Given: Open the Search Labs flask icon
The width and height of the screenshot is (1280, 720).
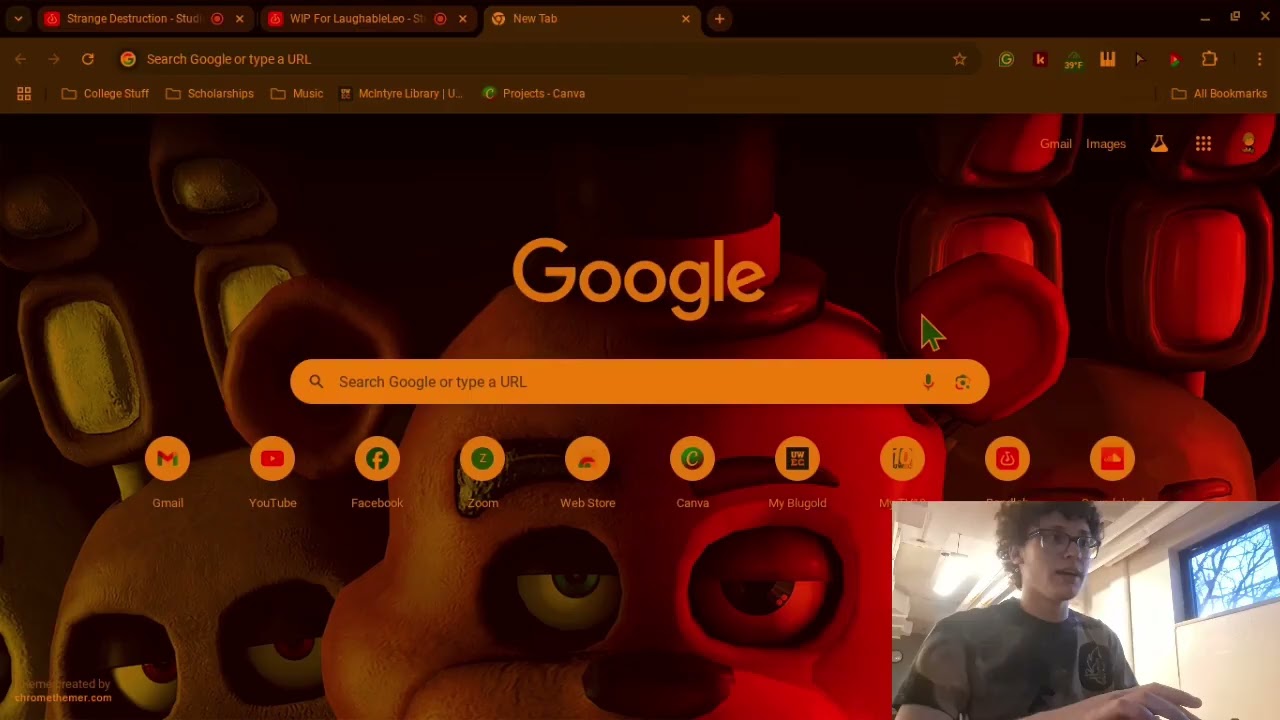Looking at the screenshot, I should pyautogui.click(x=1159, y=144).
